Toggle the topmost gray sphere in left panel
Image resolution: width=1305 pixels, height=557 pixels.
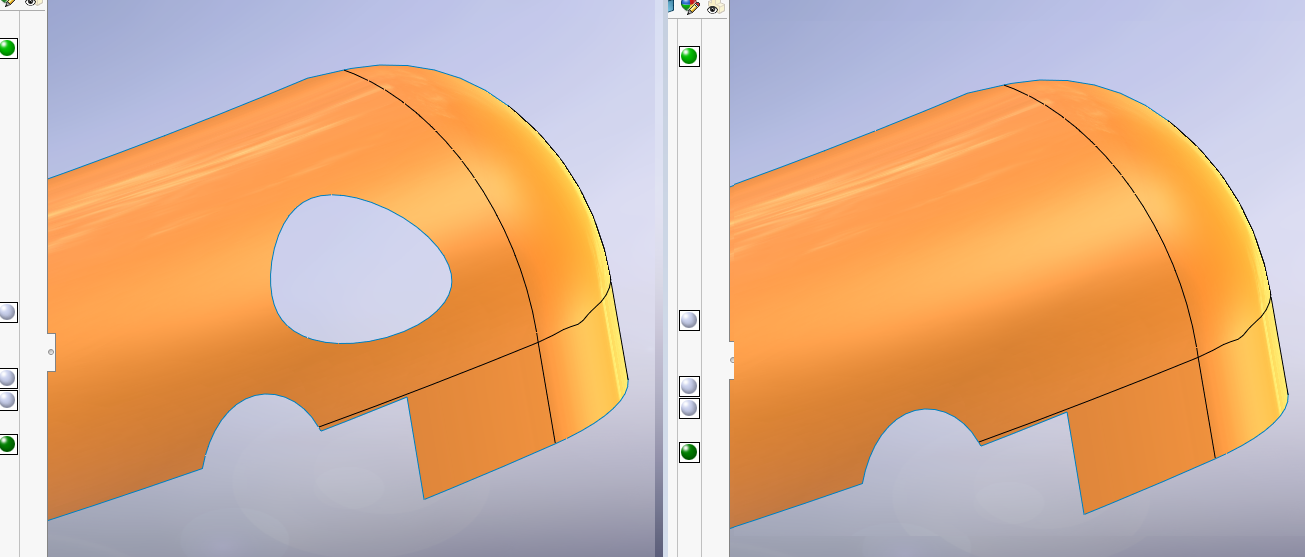coord(7,312)
